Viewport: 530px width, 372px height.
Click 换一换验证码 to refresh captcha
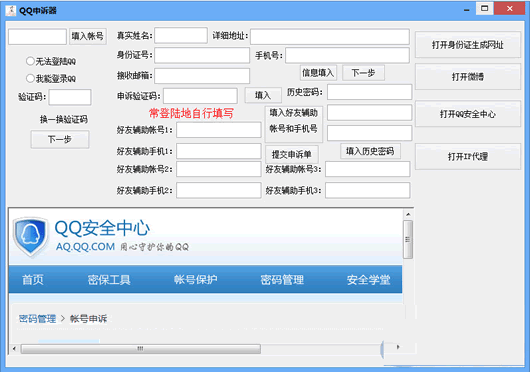click(x=64, y=119)
